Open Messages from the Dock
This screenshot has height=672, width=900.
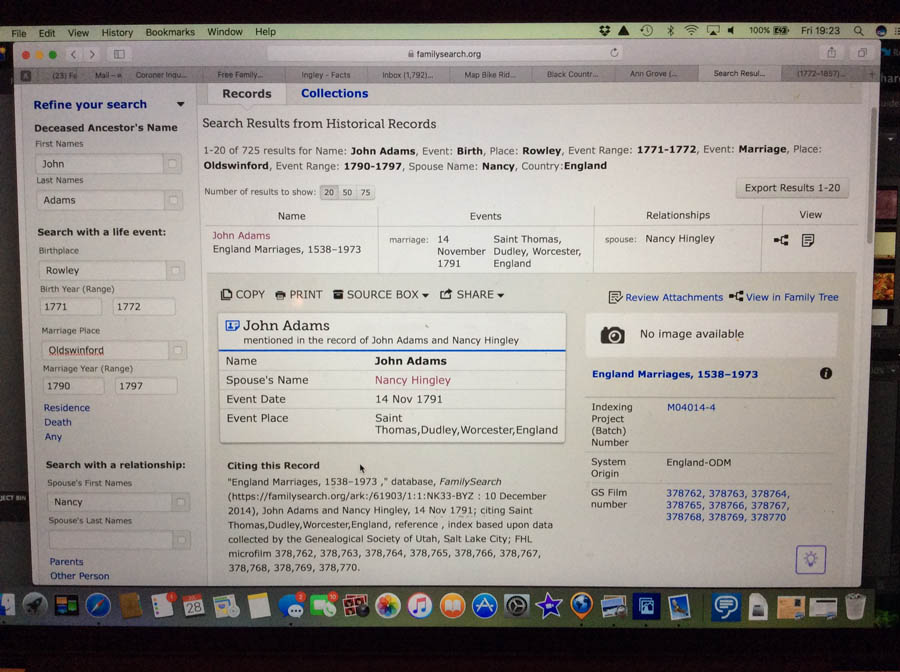(292, 606)
